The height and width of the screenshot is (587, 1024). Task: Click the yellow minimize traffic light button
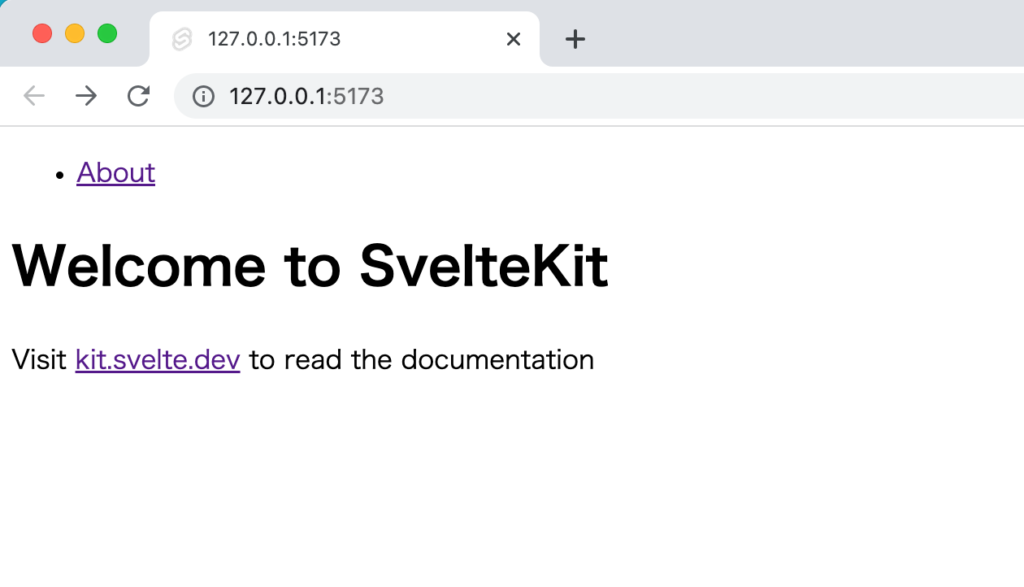click(x=73, y=33)
